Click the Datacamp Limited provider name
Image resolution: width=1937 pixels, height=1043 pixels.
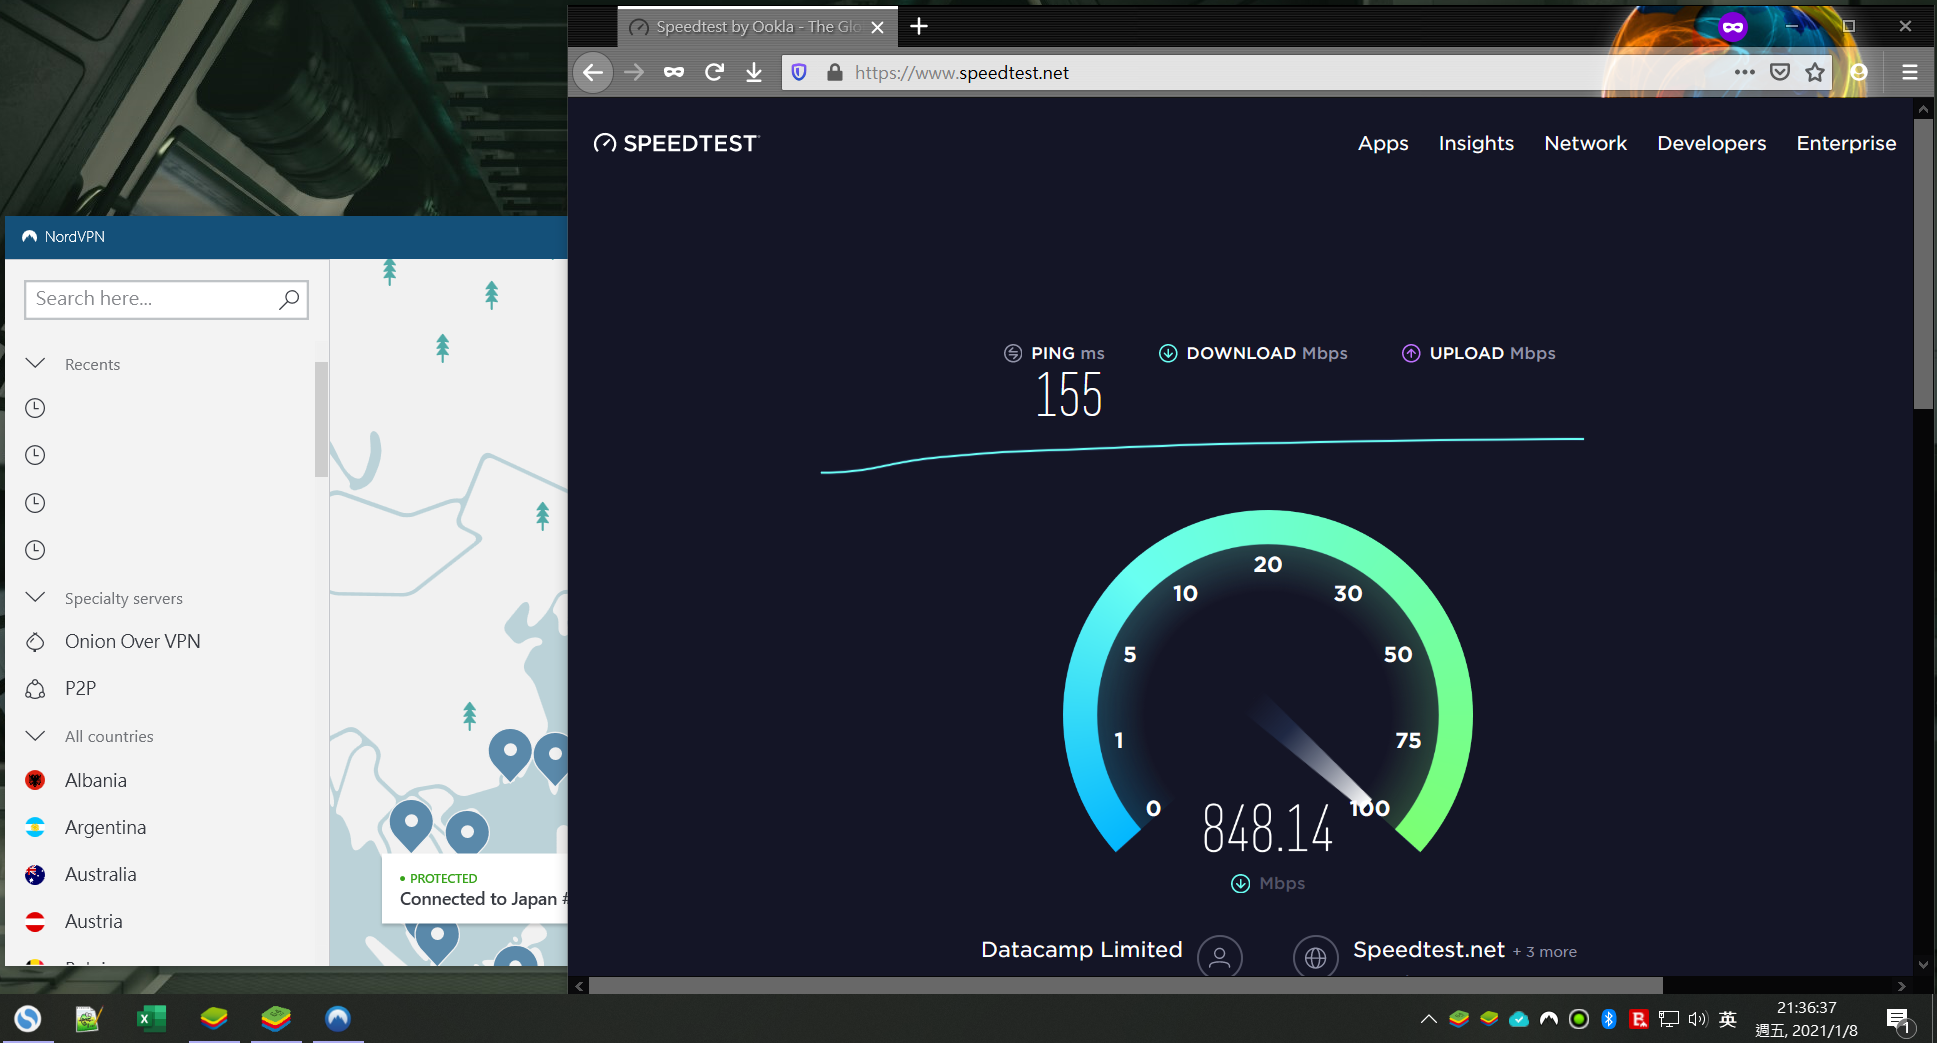(1081, 949)
